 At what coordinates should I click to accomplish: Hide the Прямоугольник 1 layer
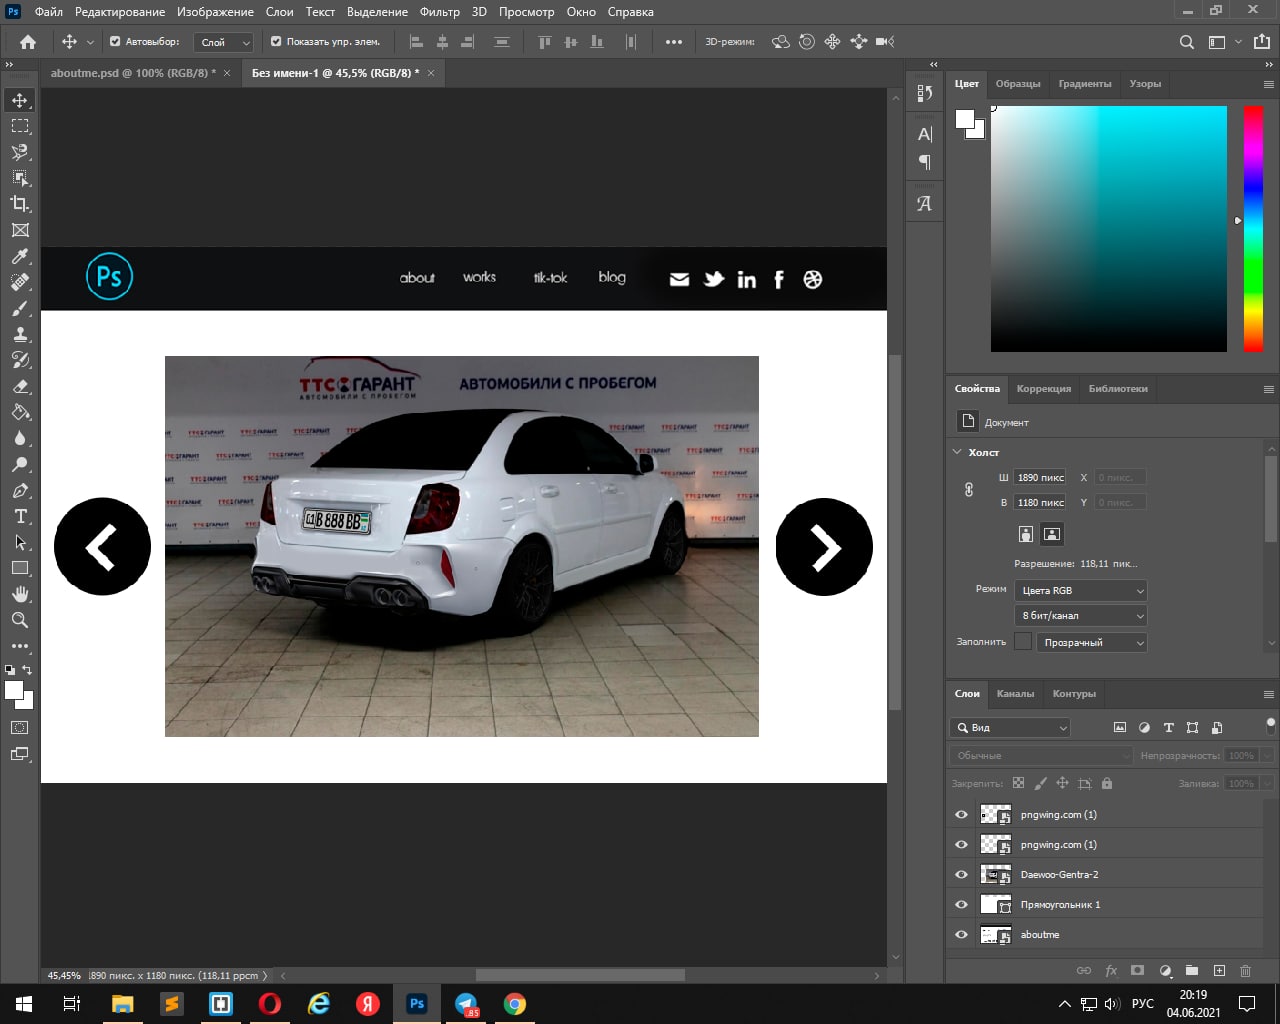[x=962, y=905]
